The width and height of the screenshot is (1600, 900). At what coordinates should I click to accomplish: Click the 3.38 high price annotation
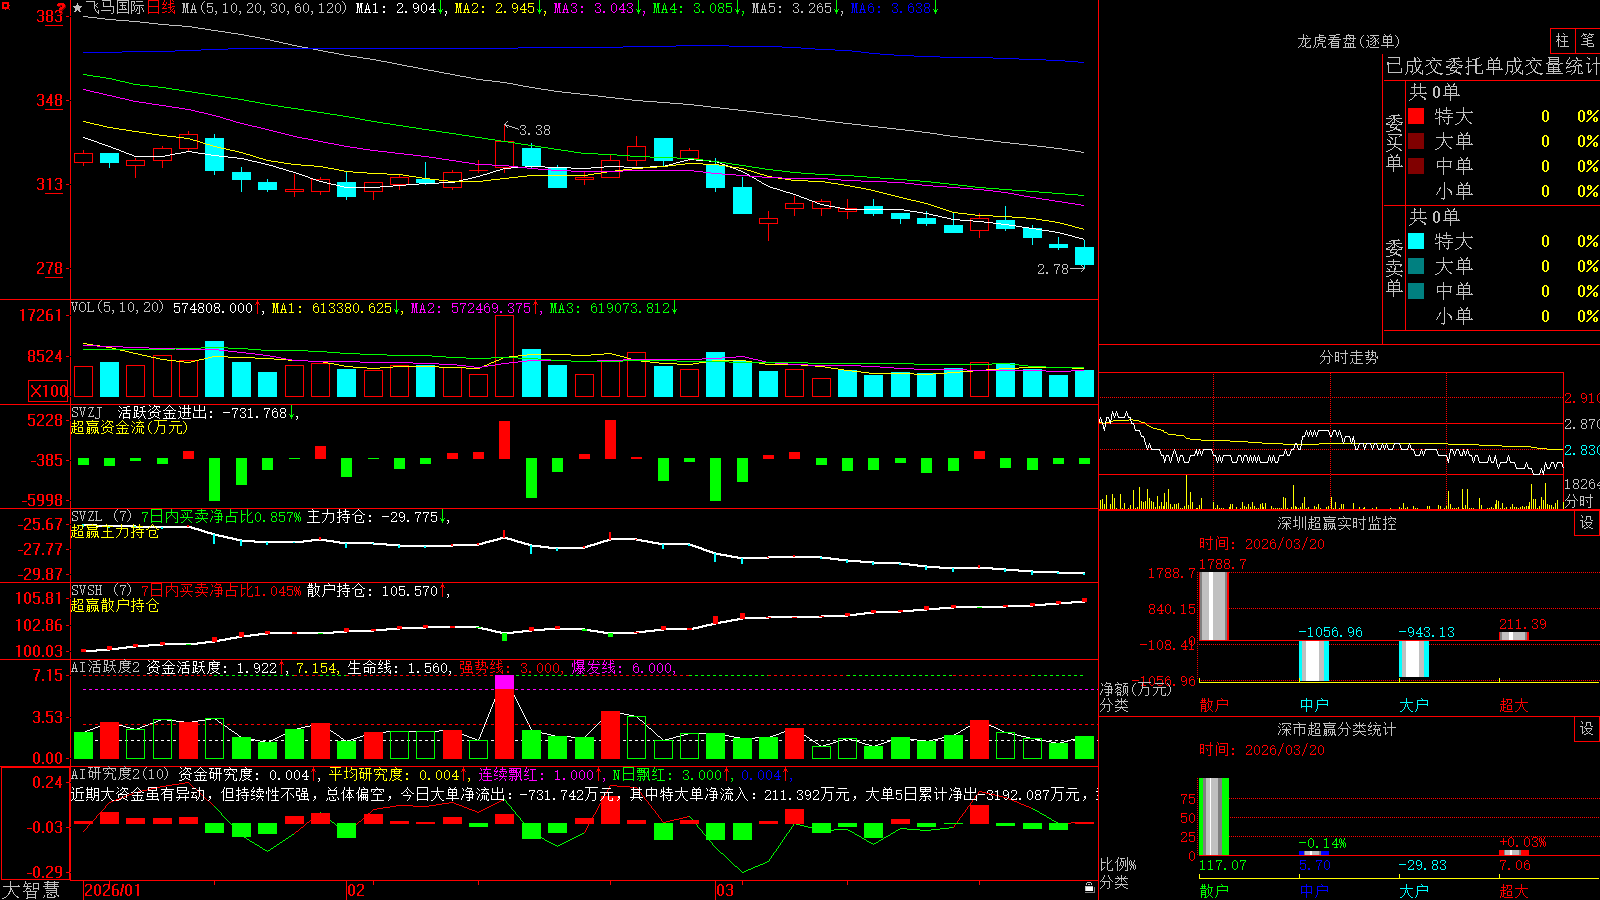(x=534, y=130)
